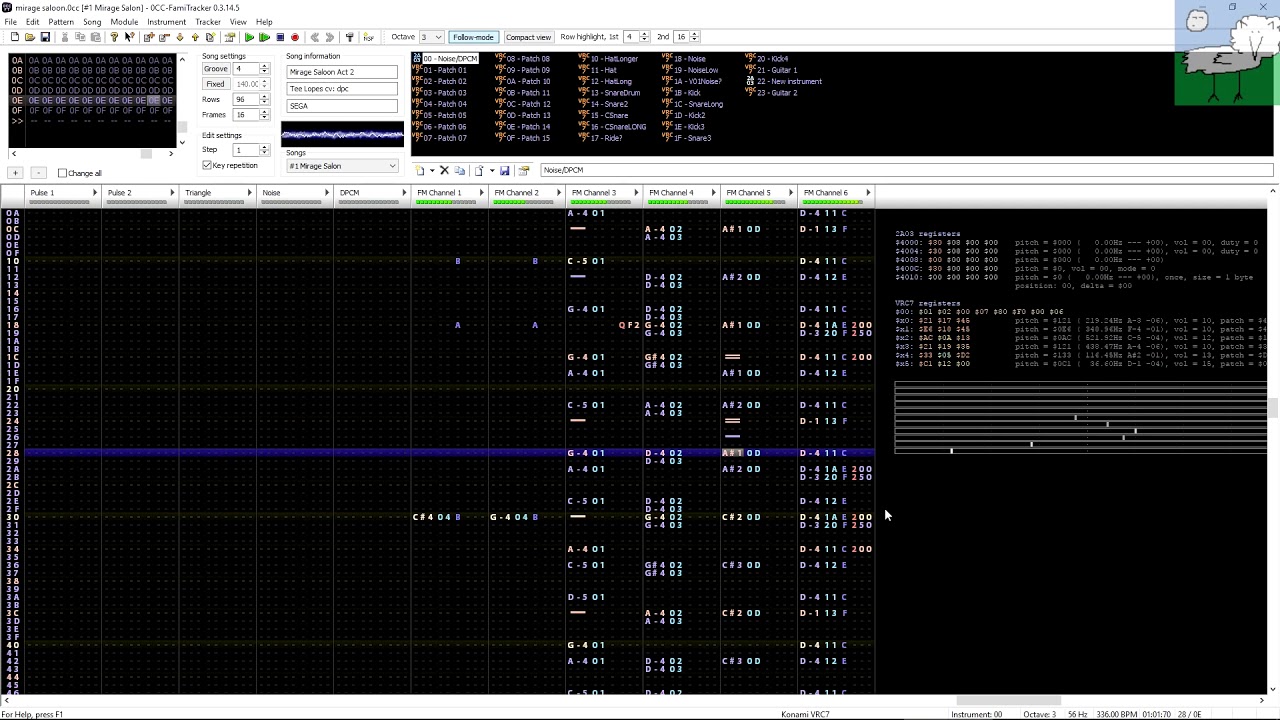
Task: Open configuration with the hammer settings icon
Action: 349,37
